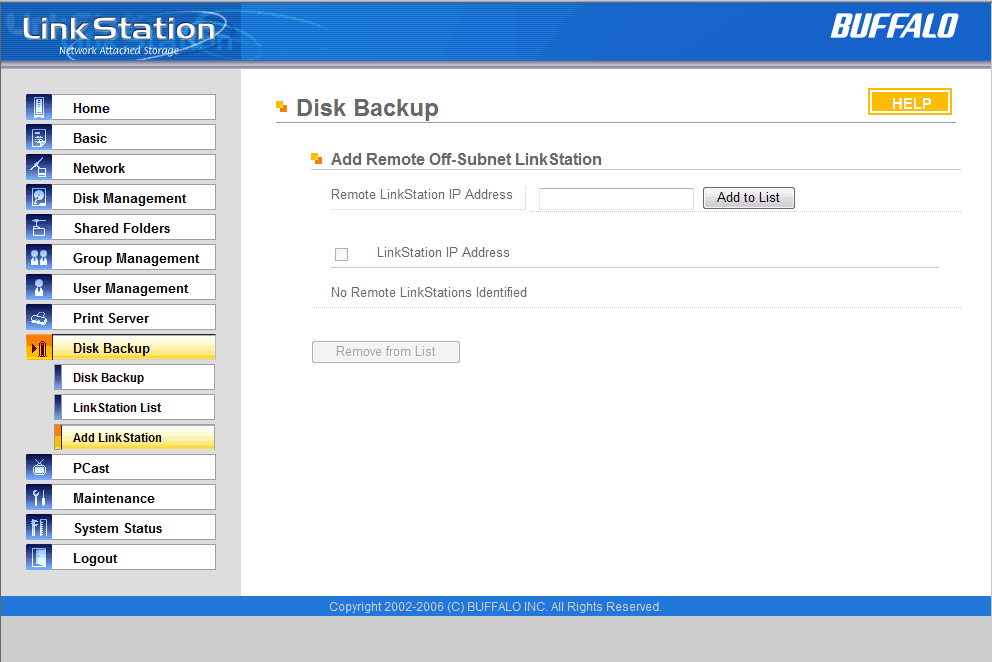Click the 'Add Remote Off-Subnet LinkStation' heading
The width and height of the screenshot is (992, 662).
click(466, 159)
